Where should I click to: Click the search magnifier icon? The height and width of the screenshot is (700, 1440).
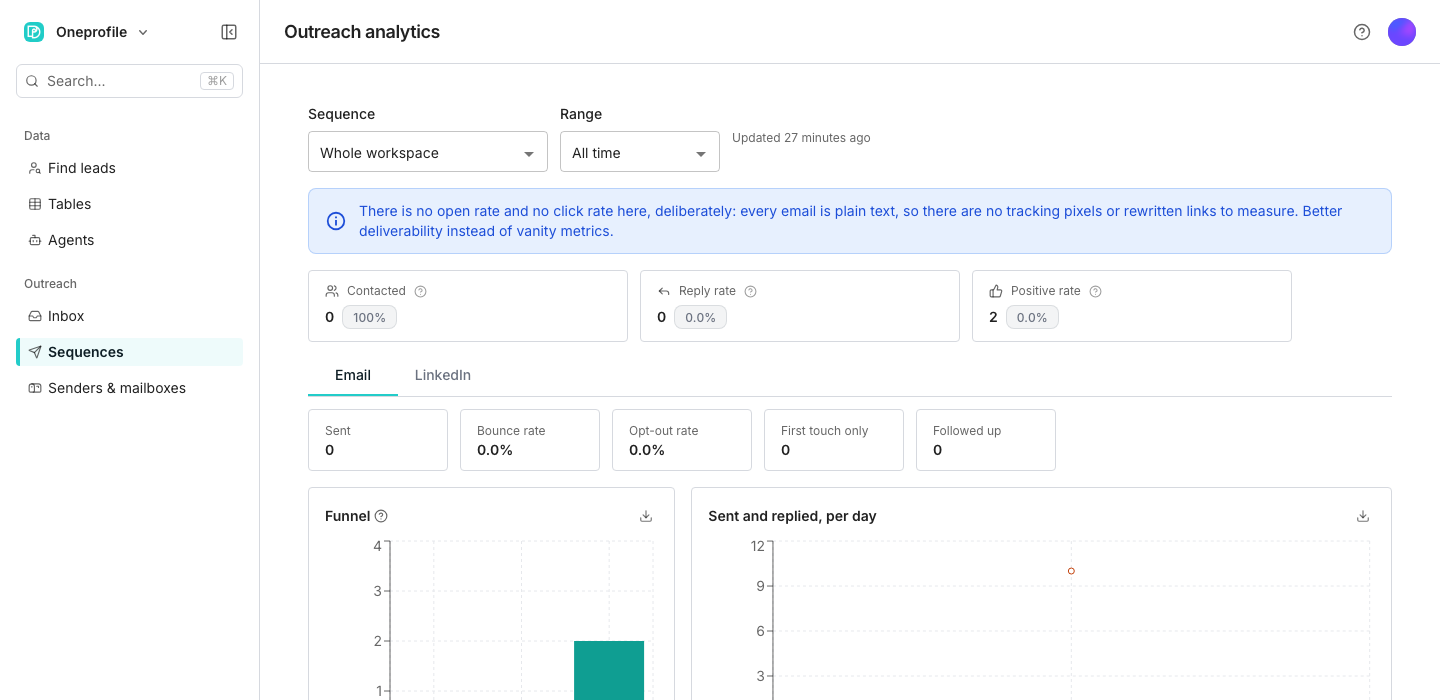click(x=33, y=81)
